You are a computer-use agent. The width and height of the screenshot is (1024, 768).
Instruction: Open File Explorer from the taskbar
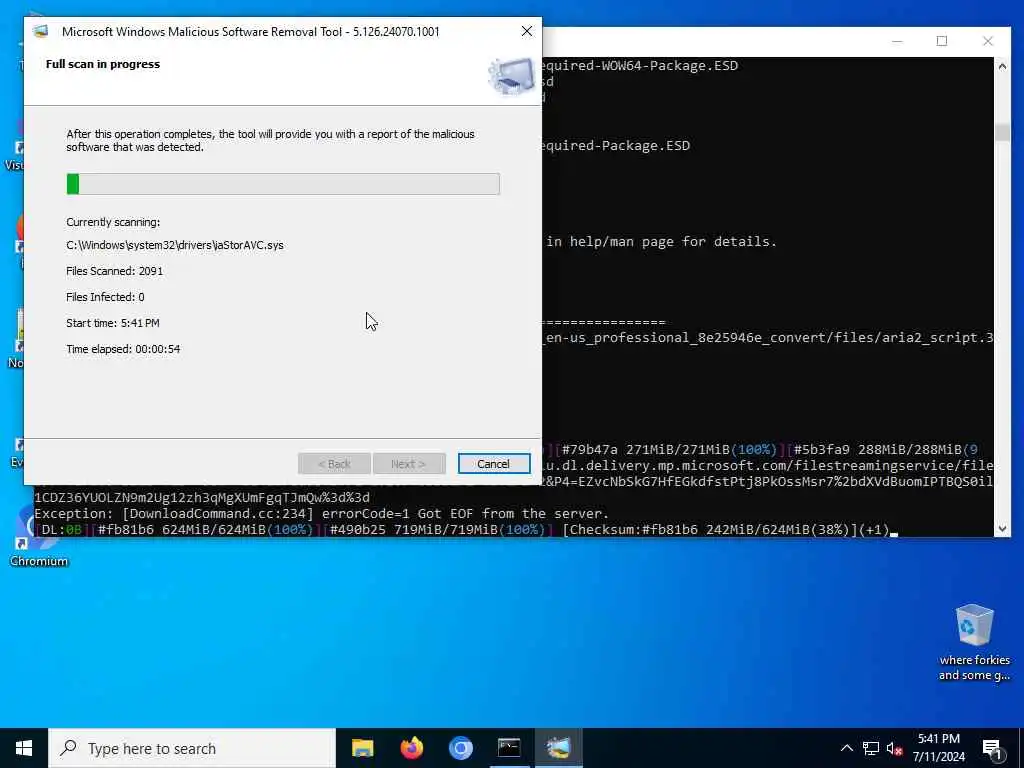[x=362, y=748]
